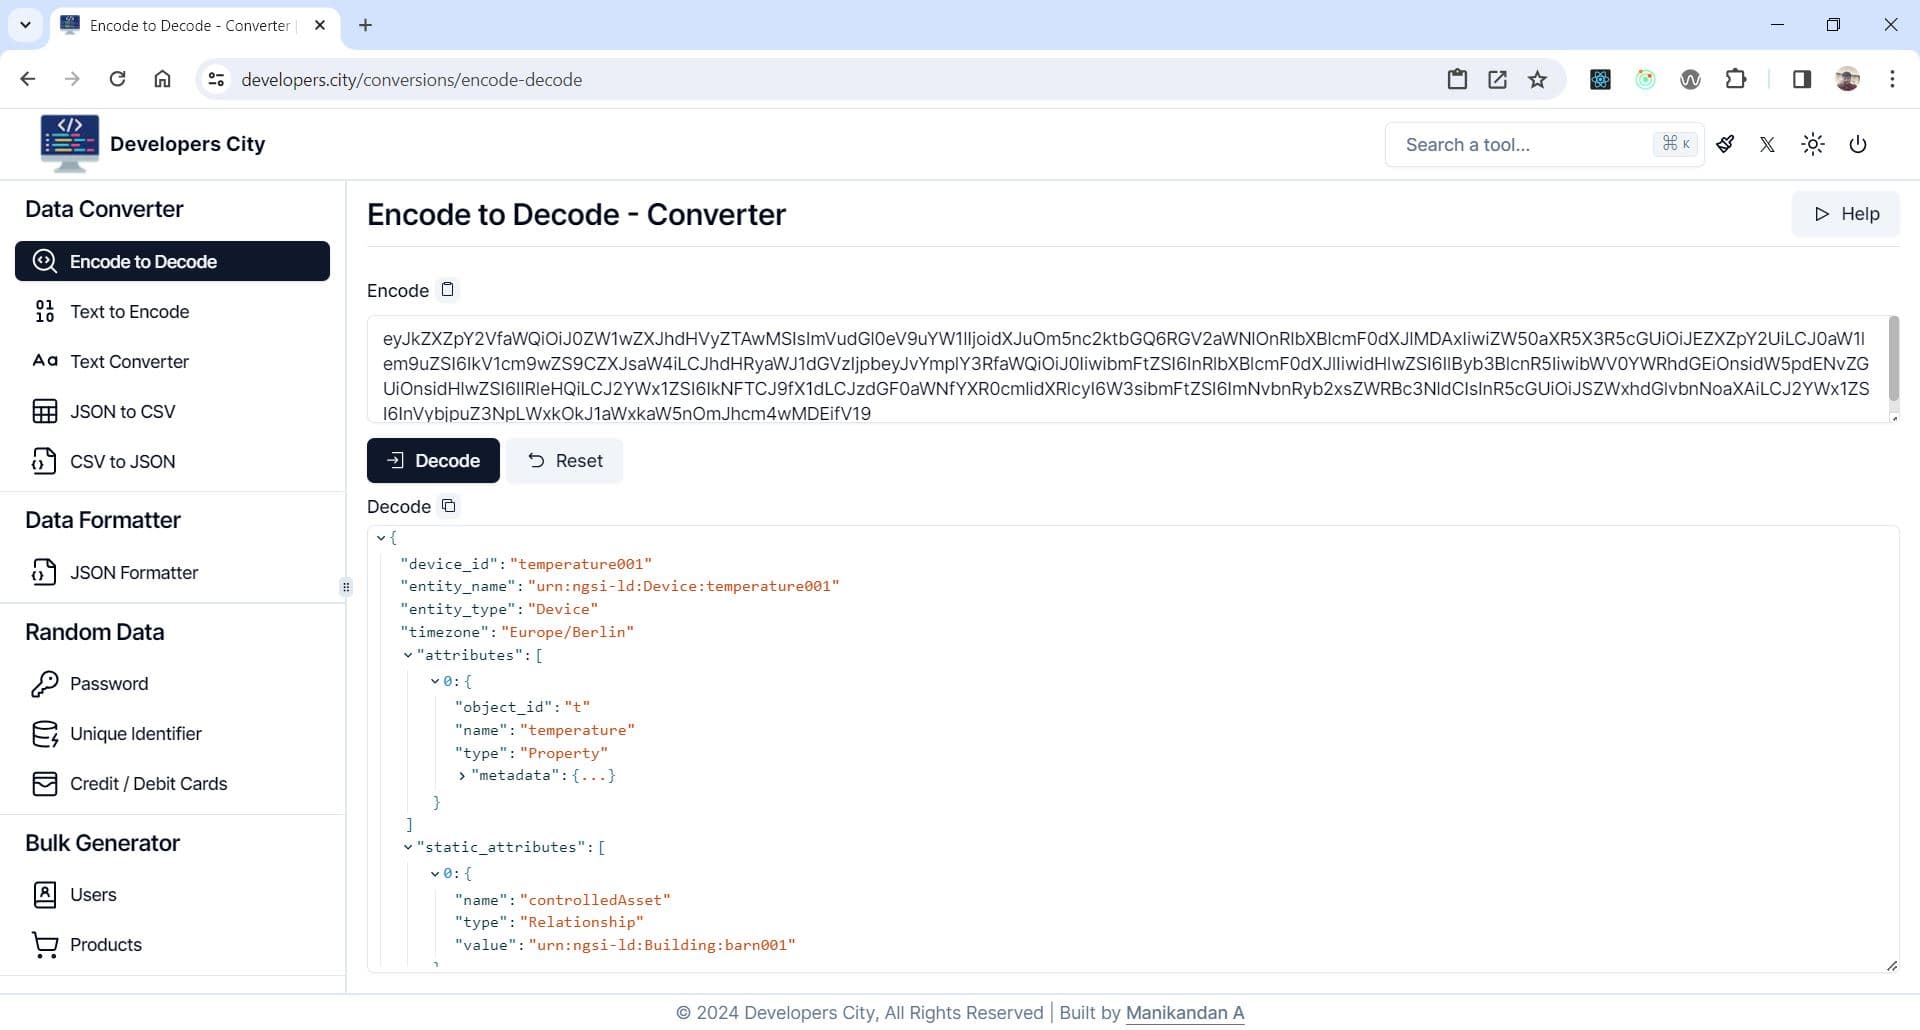Image resolution: width=1920 pixels, height=1030 pixels.
Task: Collapse the static_attributes array
Action: tap(408, 846)
